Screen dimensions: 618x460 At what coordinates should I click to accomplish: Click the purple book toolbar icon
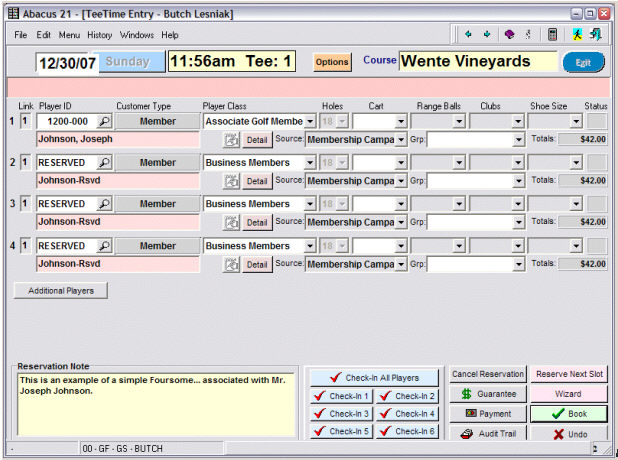[x=510, y=34]
